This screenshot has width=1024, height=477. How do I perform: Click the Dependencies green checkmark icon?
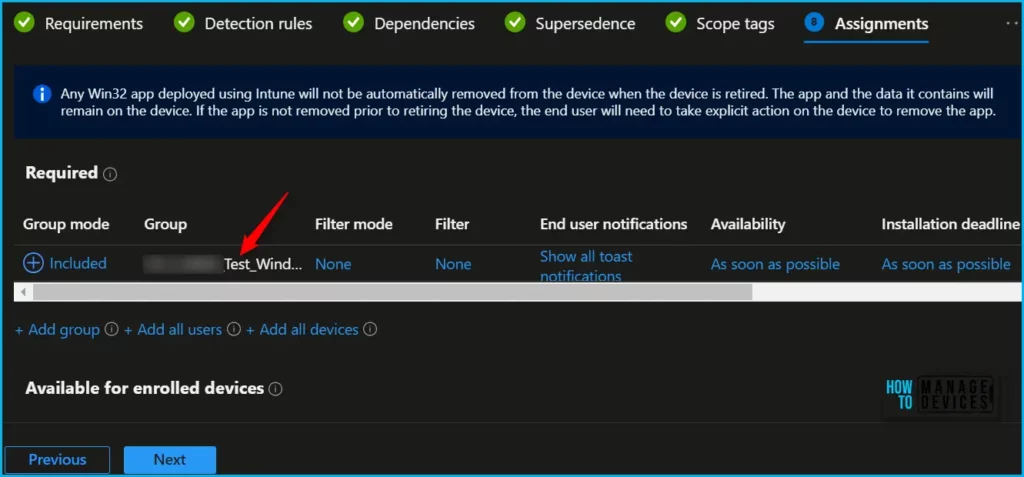(x=354, y=24)
